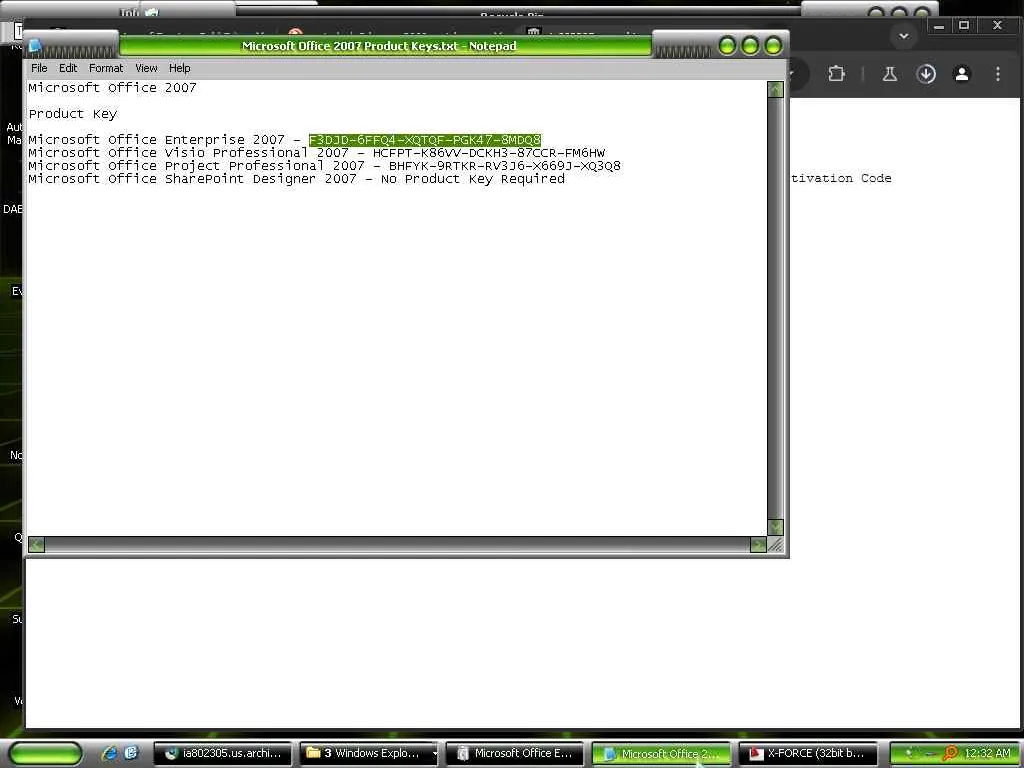The image size is (1024, 768).
Task: Expand Windows Explorer group dropdown arrow
Action: click(434, 754)
